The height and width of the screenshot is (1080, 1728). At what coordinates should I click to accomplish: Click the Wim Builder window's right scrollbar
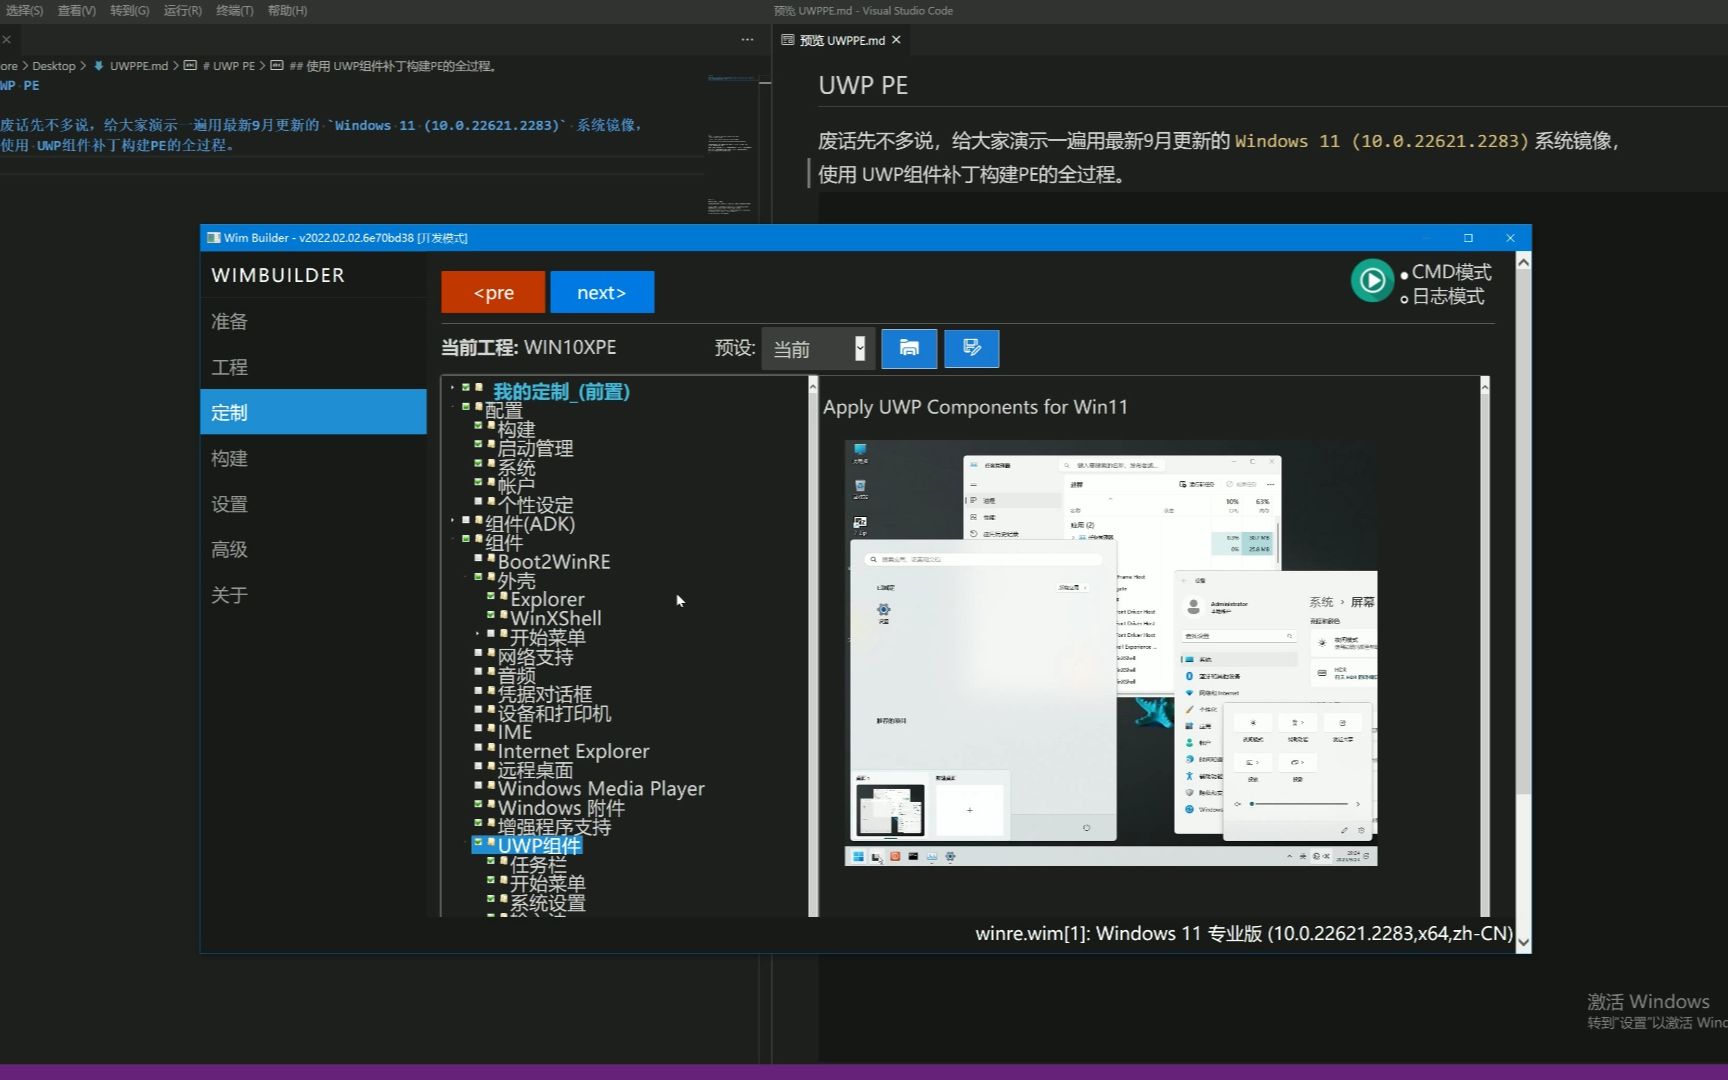coord(1523,602)
